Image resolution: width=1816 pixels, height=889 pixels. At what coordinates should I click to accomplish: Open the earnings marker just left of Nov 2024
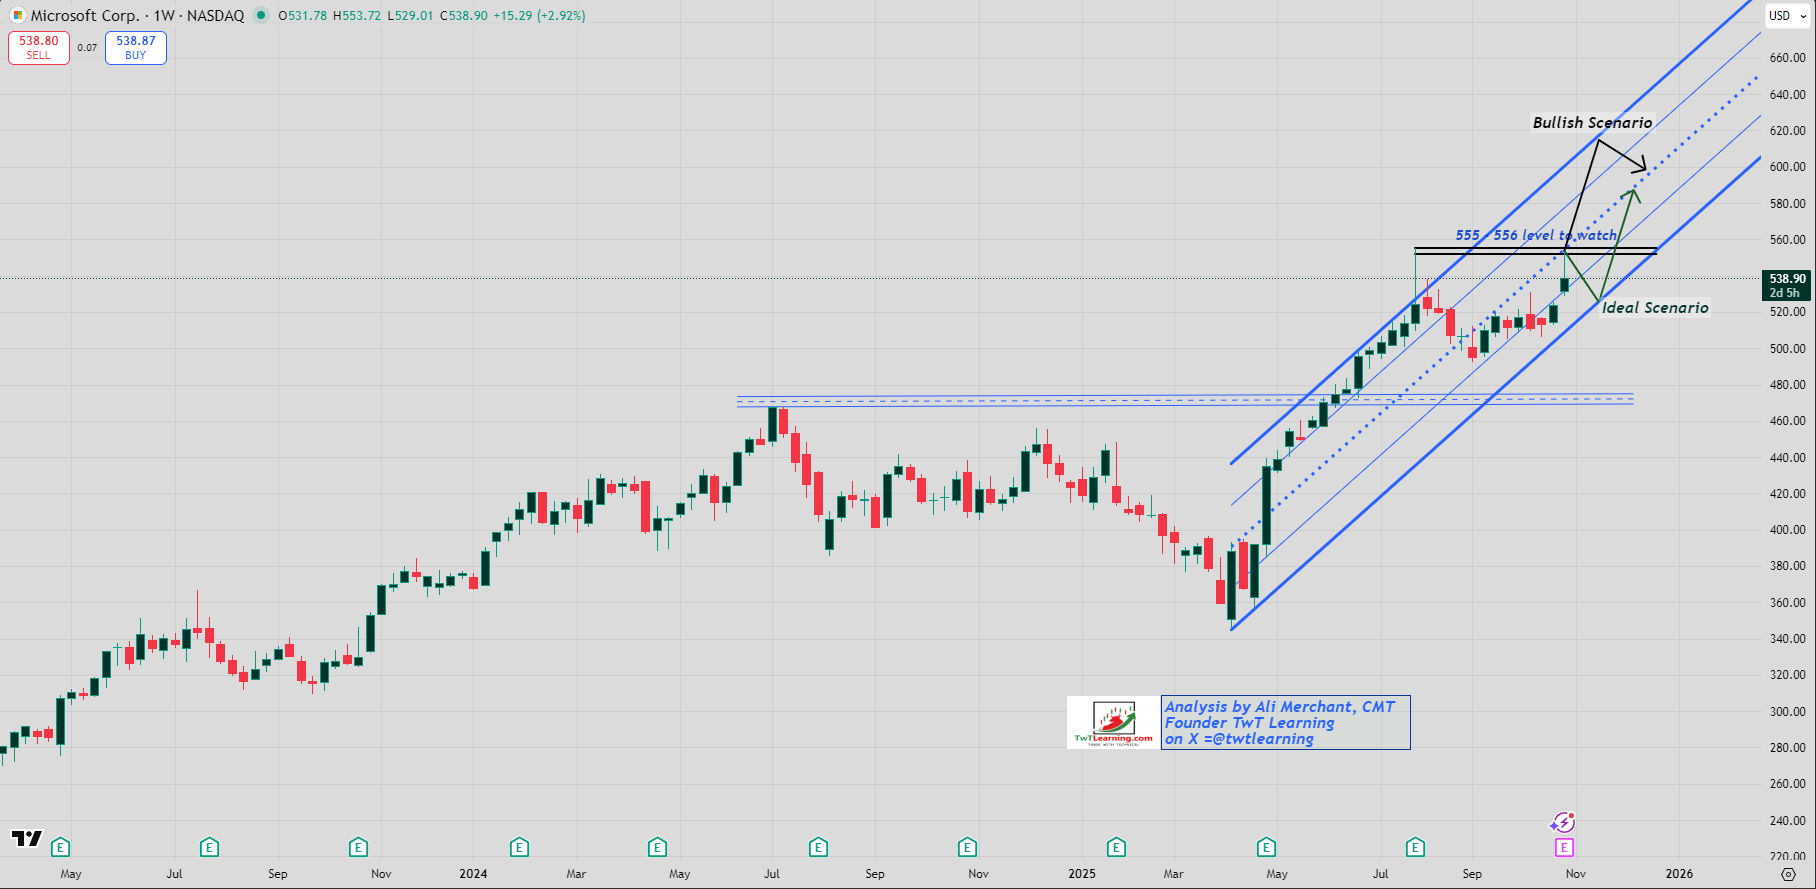coord(967,848)
